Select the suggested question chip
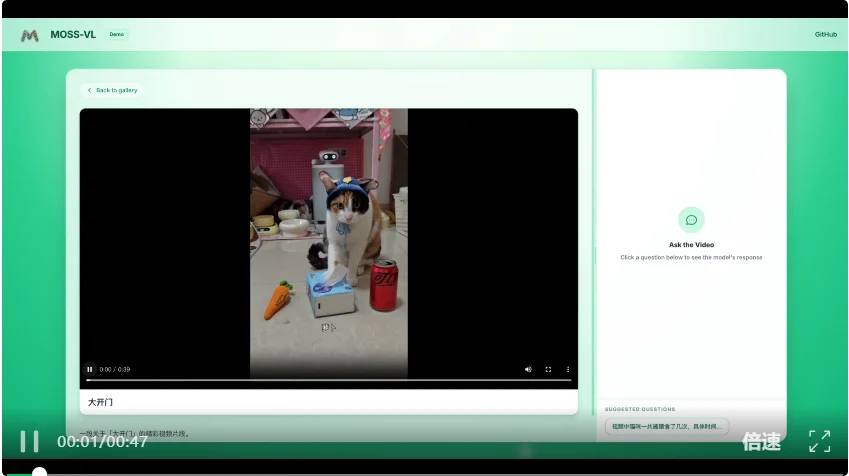The height and width of the screenshot is (476, 849). 667,427
